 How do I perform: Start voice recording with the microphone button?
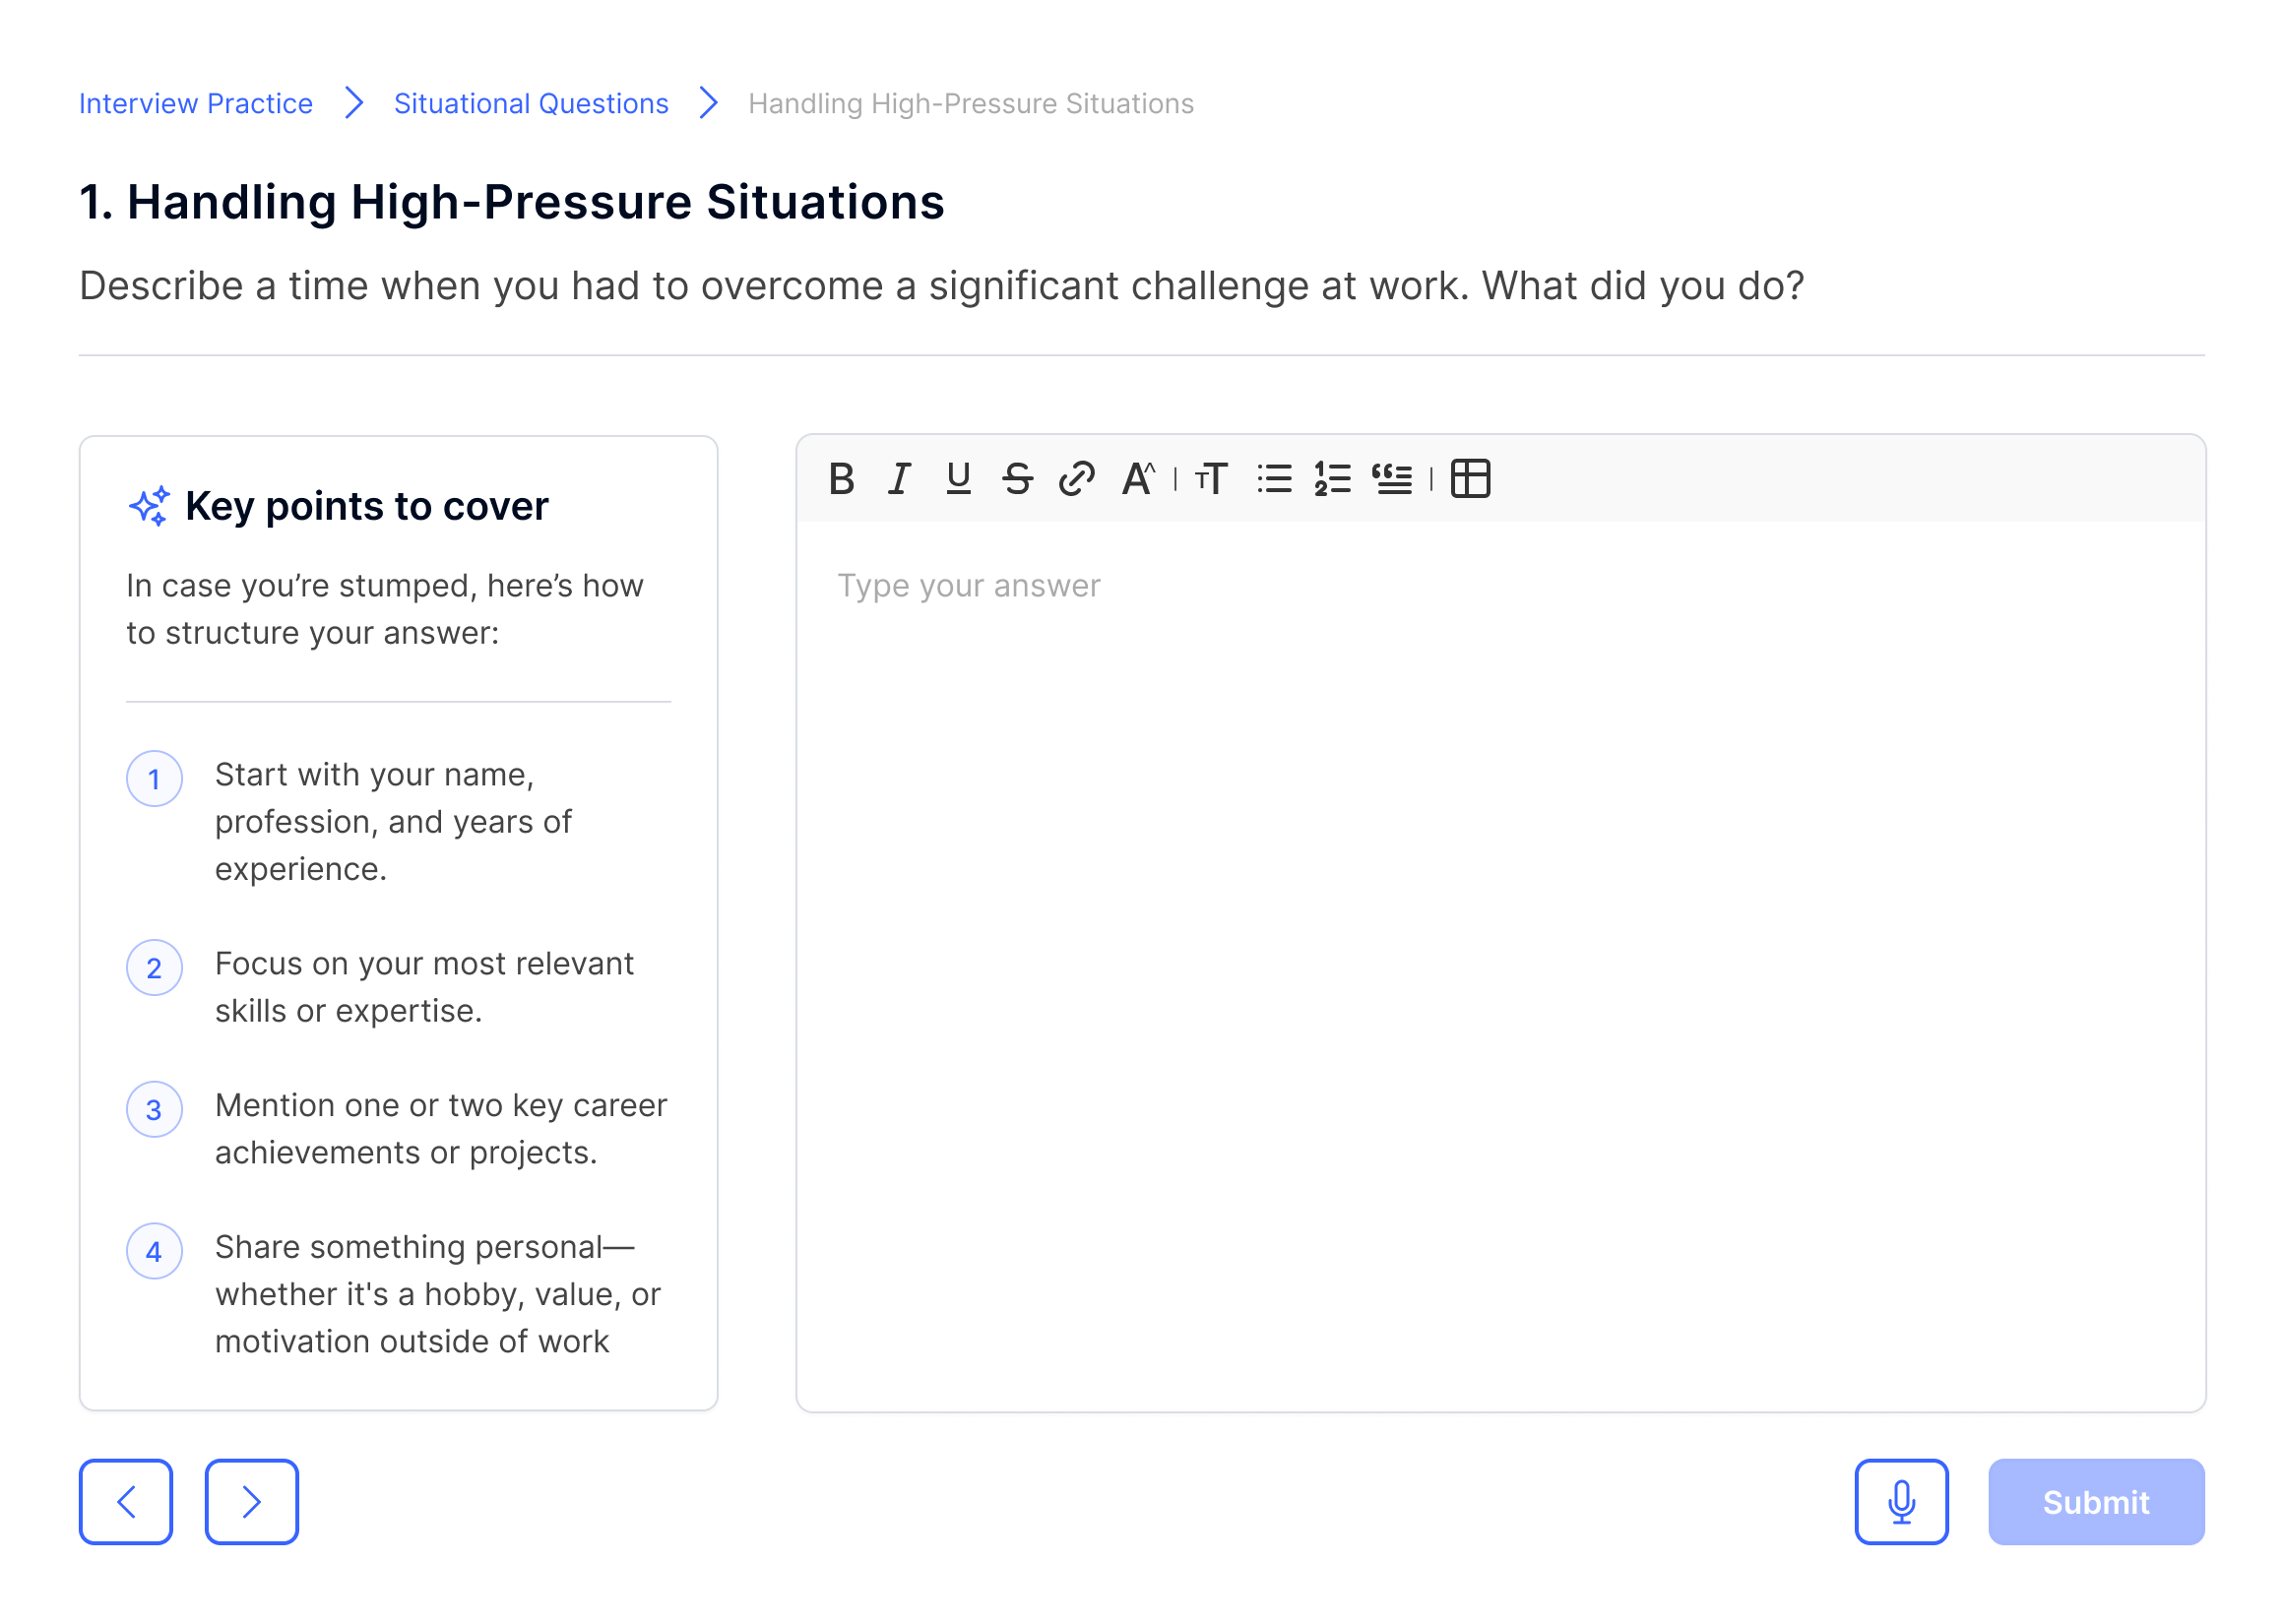1901,1502
